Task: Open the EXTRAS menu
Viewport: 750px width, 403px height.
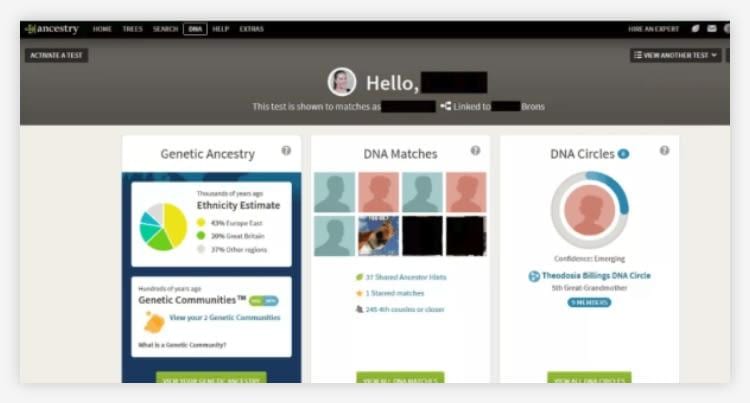Action: 252,29
